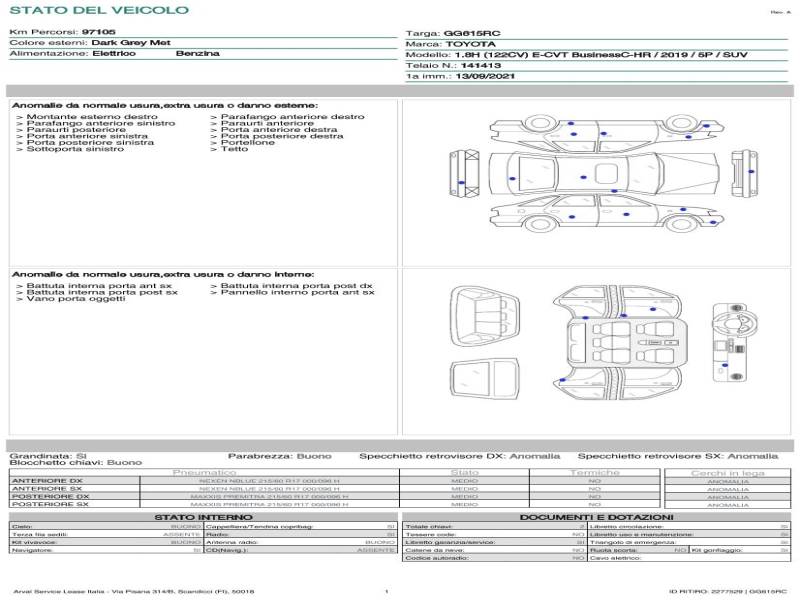Click the 'Triangolo di emergenza' row label
The image size is (800, 600).
633,542
